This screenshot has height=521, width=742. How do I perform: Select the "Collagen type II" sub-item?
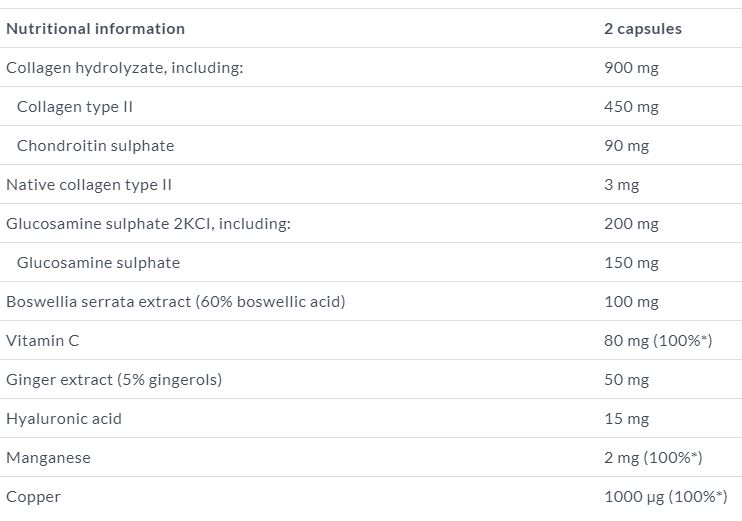(75, 107)
